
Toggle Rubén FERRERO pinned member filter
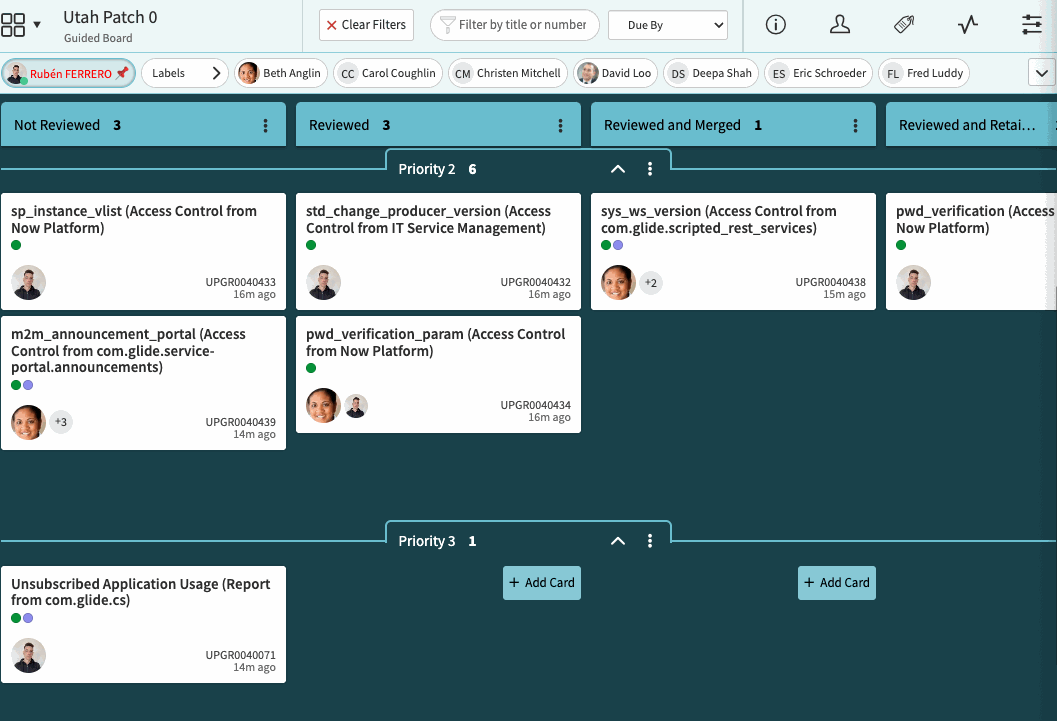point(68,73)
